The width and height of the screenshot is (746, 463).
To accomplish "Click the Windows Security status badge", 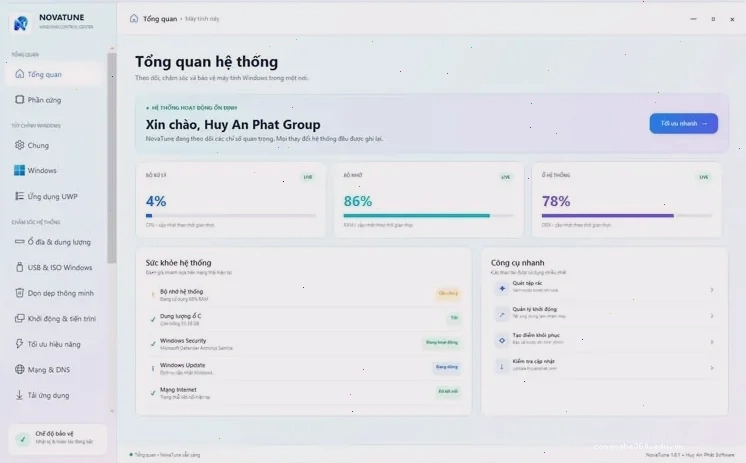I will click(442, 342).
